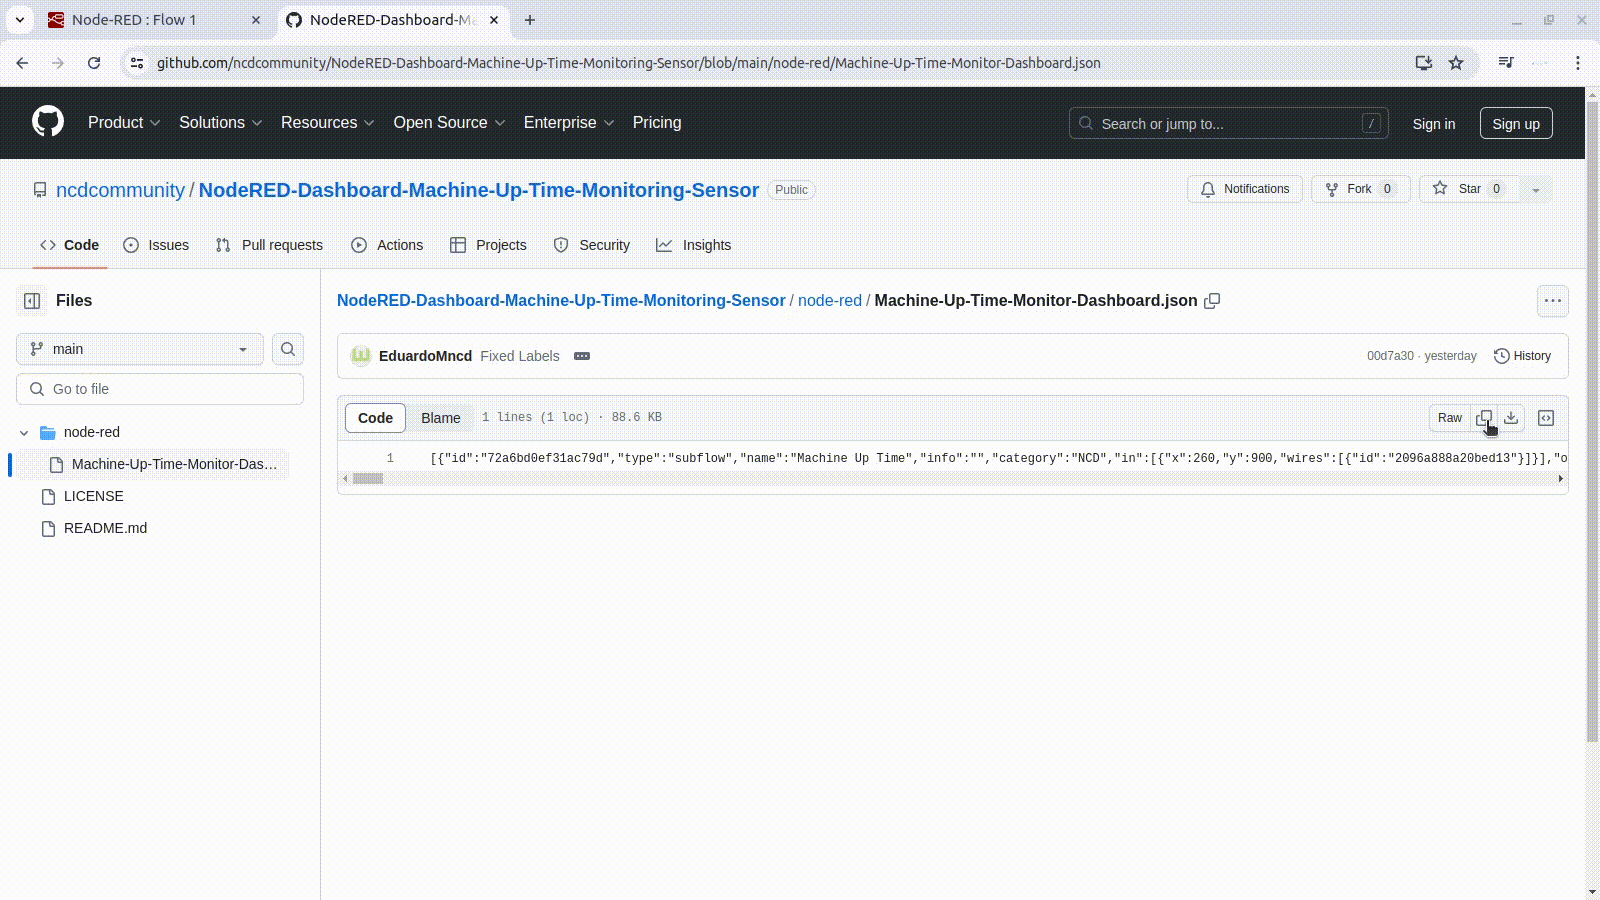This screenshot has width=1600, height=900.
Task: View file History
Action: [1522, 356]
